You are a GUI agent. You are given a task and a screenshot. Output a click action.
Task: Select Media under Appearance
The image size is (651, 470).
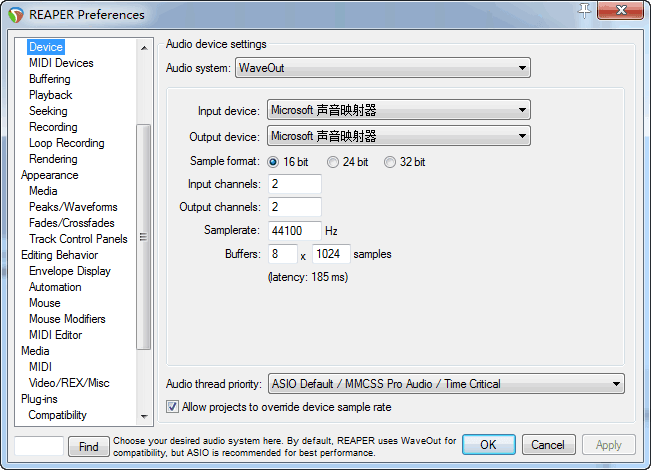point(43,191)
